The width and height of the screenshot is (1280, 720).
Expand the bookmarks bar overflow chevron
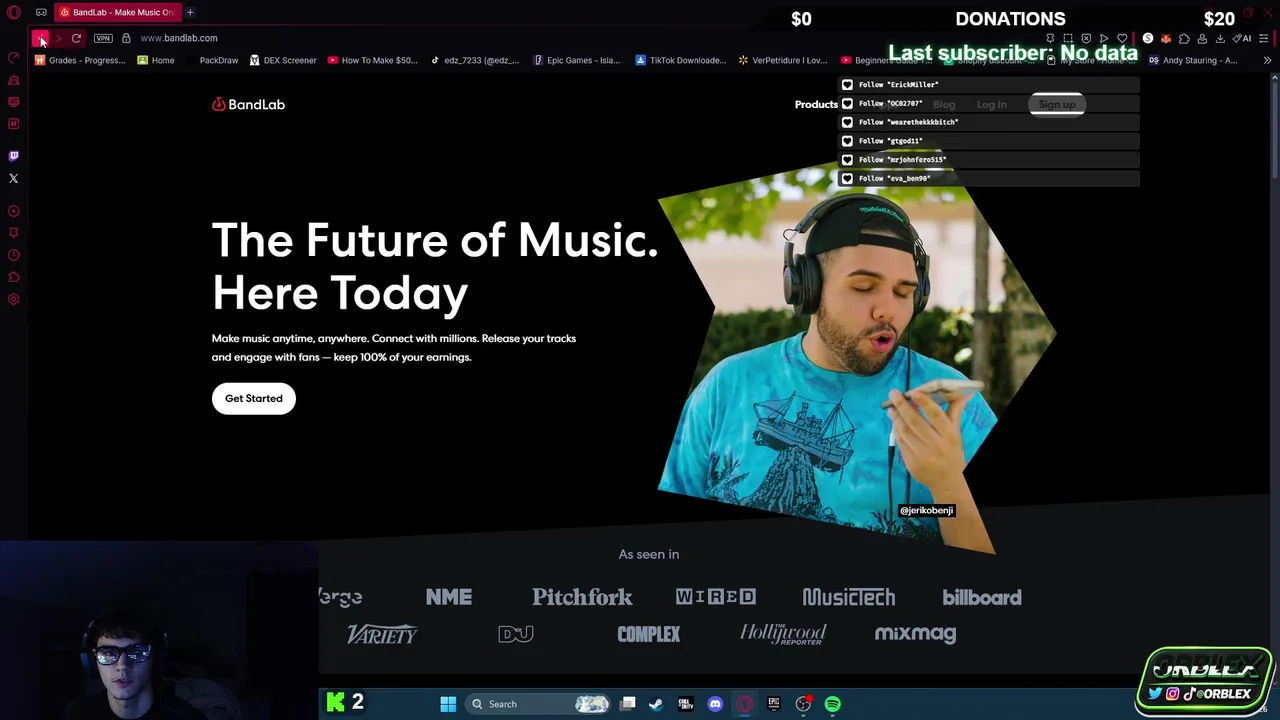click(x=1267, y=60)
